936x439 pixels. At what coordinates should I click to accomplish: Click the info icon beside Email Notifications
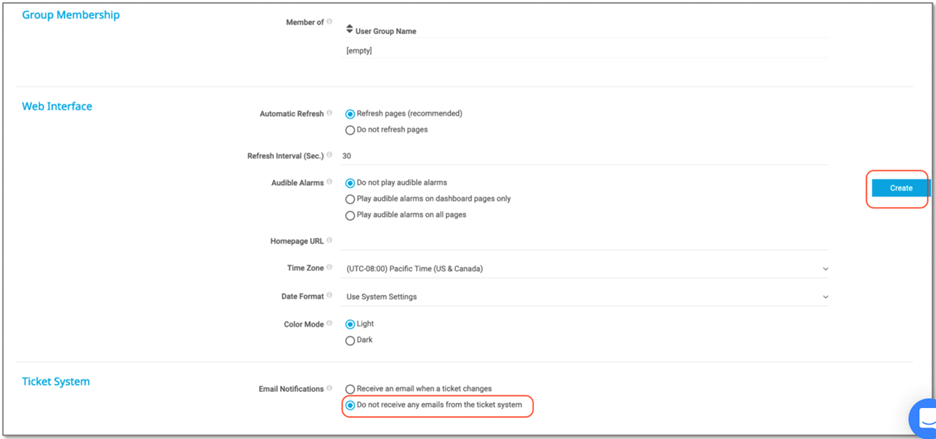[x=329, y=388]
